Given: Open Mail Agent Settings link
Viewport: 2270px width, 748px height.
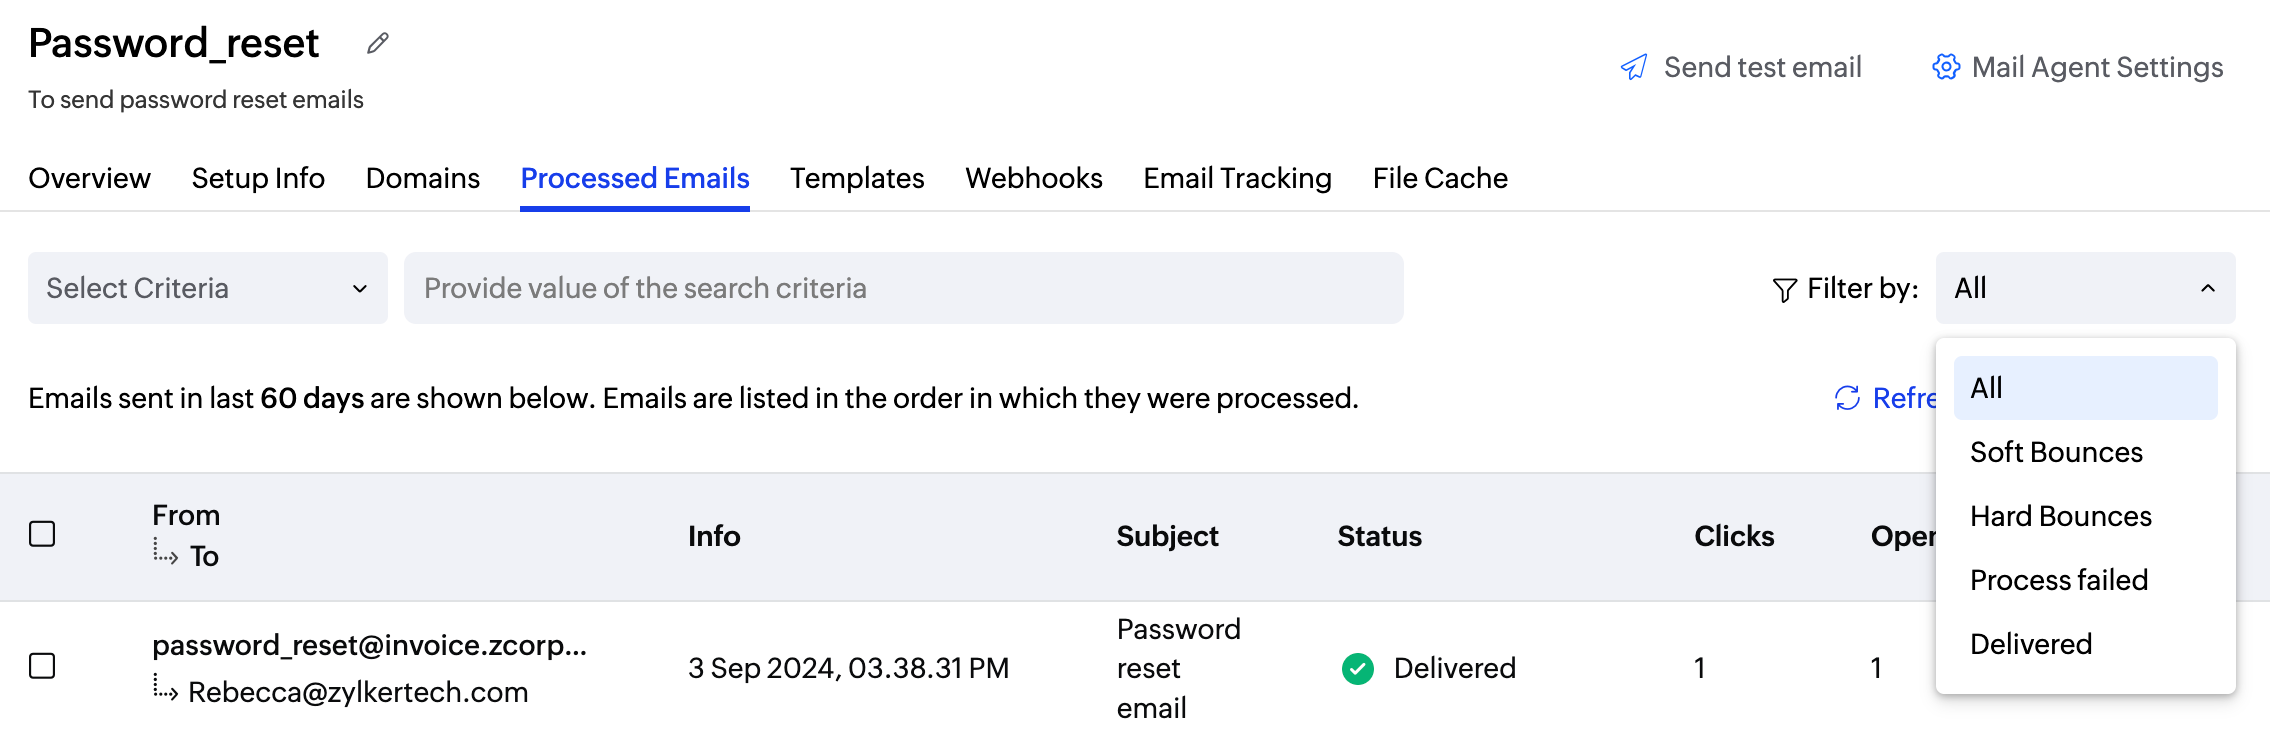Looking at the screenshot, I should [x=2097, y=67].
